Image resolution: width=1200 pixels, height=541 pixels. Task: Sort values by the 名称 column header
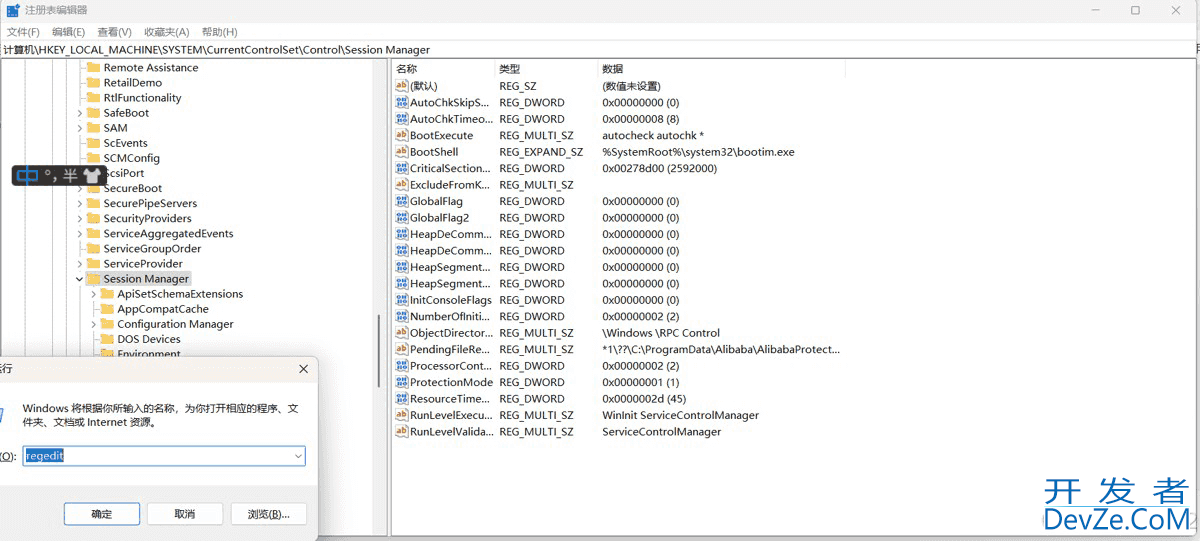point(444,69)
